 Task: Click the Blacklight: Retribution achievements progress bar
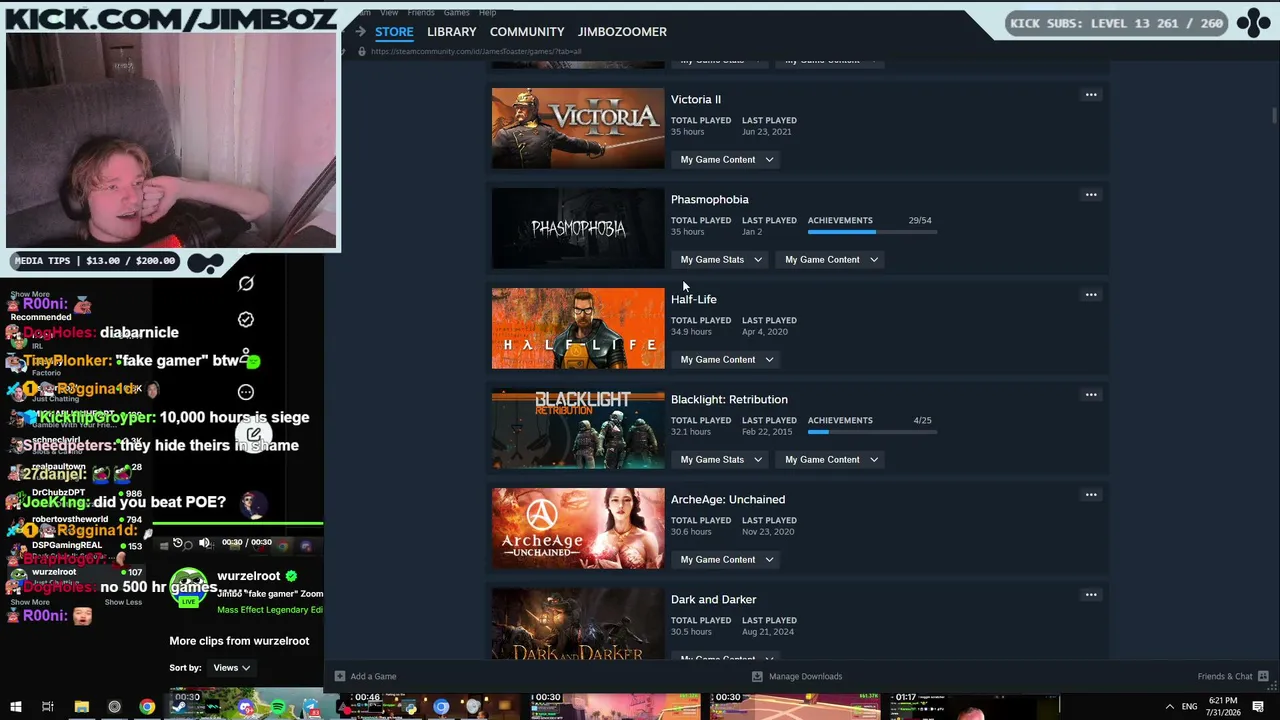872,432
